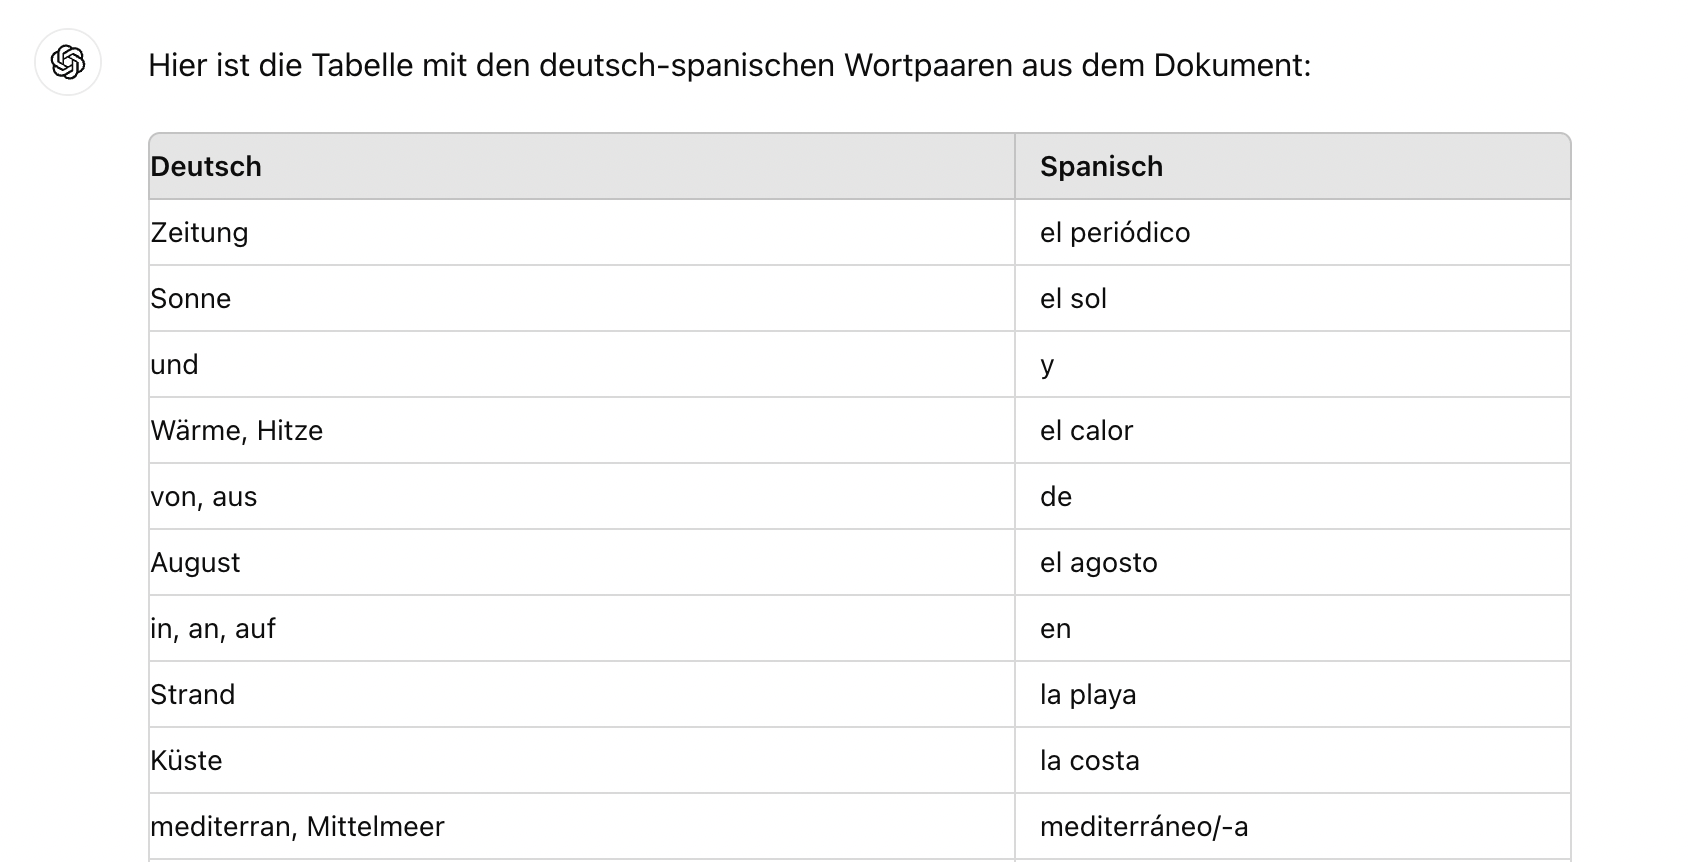This screenshot has width=1688, height=862.
Task: Click the Spanisch column header
Action: (1101, 167)
